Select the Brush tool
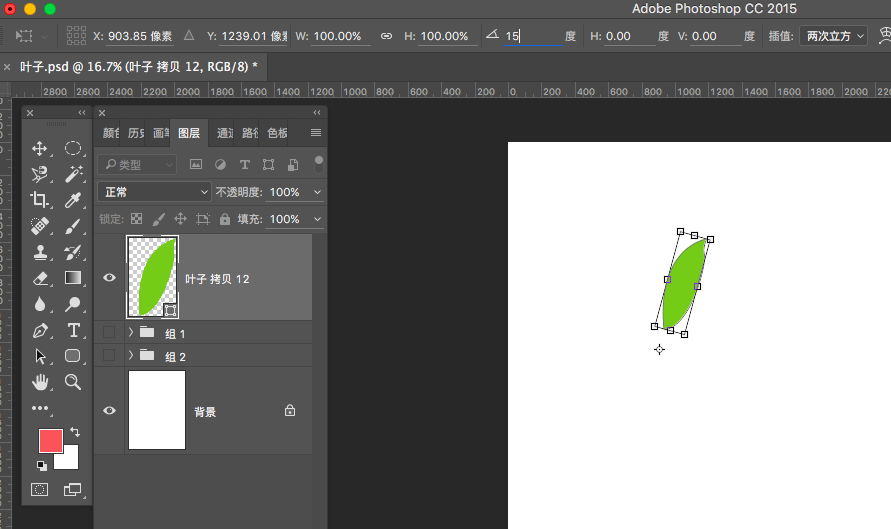891x529 pixels. point(73,226)
